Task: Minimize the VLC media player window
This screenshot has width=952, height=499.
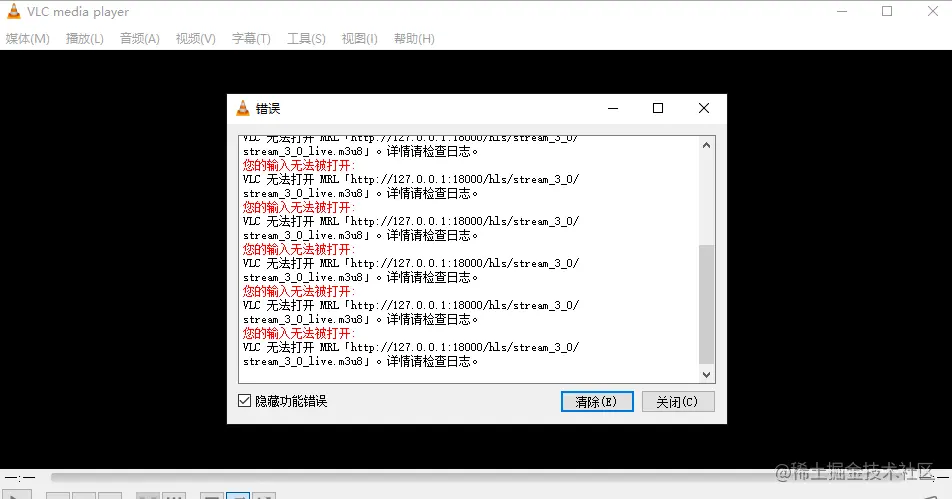Action: pos(842,12)
